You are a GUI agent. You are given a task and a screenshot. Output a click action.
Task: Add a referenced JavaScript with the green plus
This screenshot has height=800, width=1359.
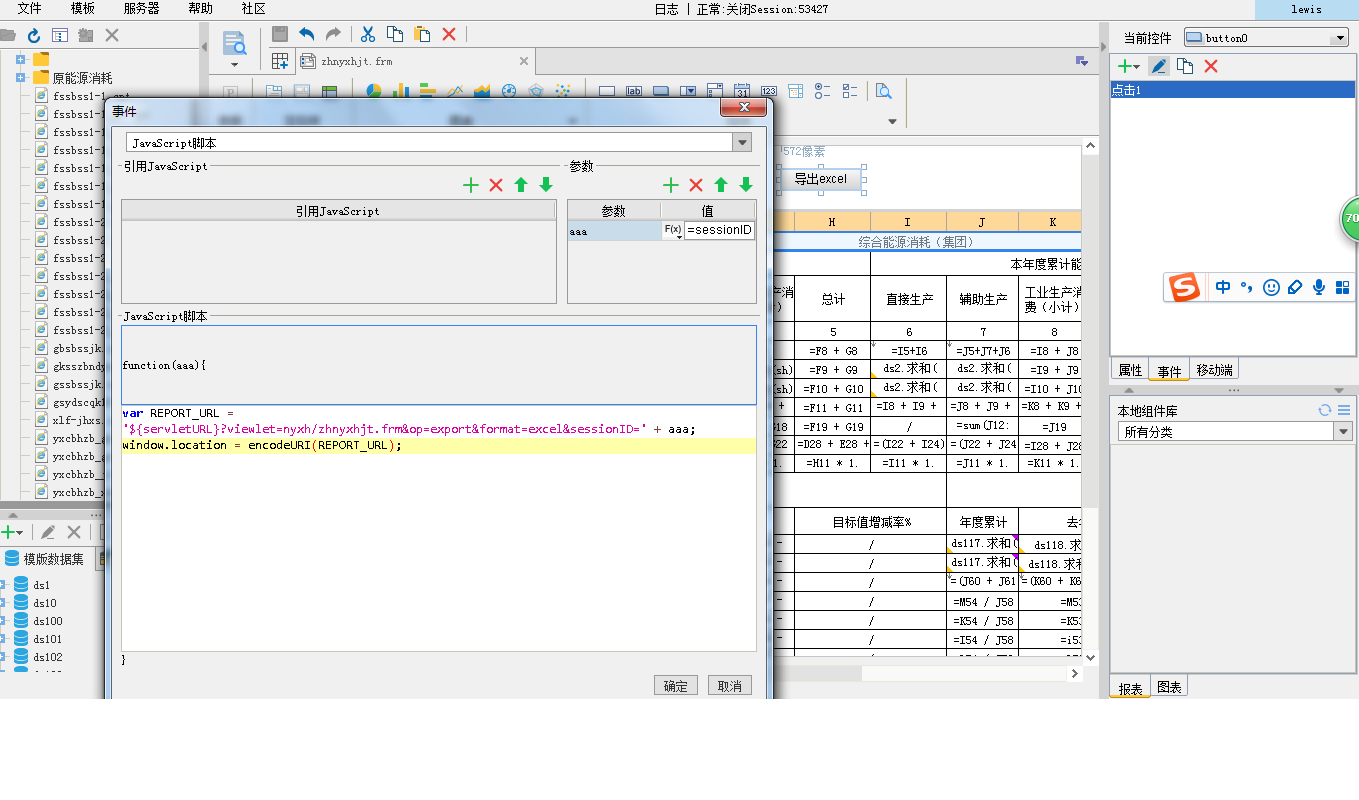pyautogui.click(x=471, y=185)
